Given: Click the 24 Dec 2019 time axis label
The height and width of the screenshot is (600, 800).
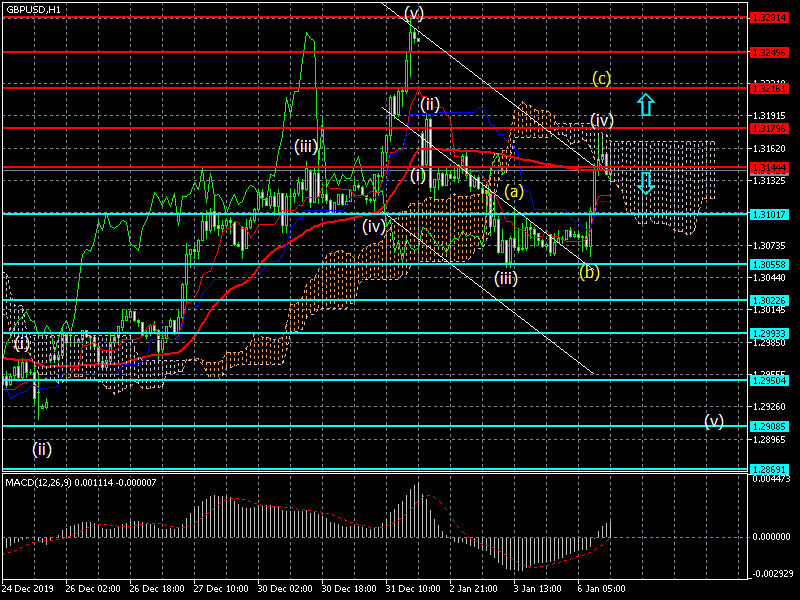Looking at the screenshot, I should [27, 588].
